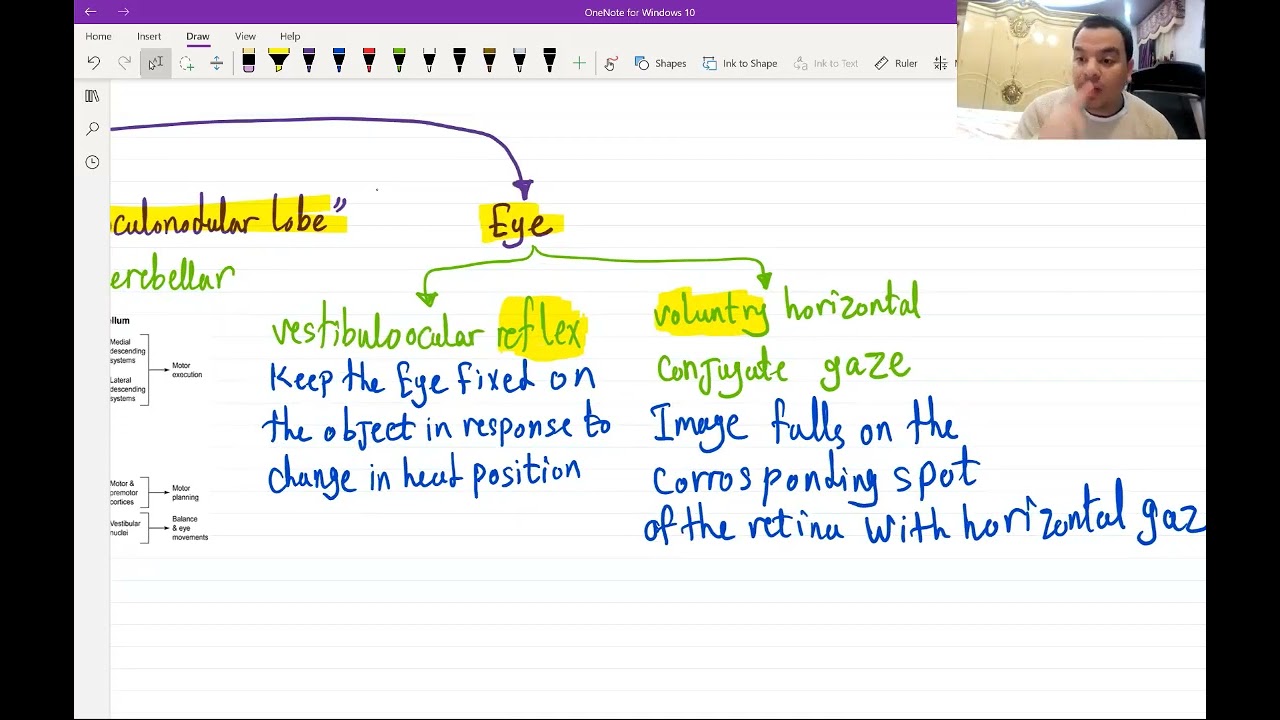Open the Shapes gallery
This screenshot has width=1280, height=720.
[x=660, y=63]
